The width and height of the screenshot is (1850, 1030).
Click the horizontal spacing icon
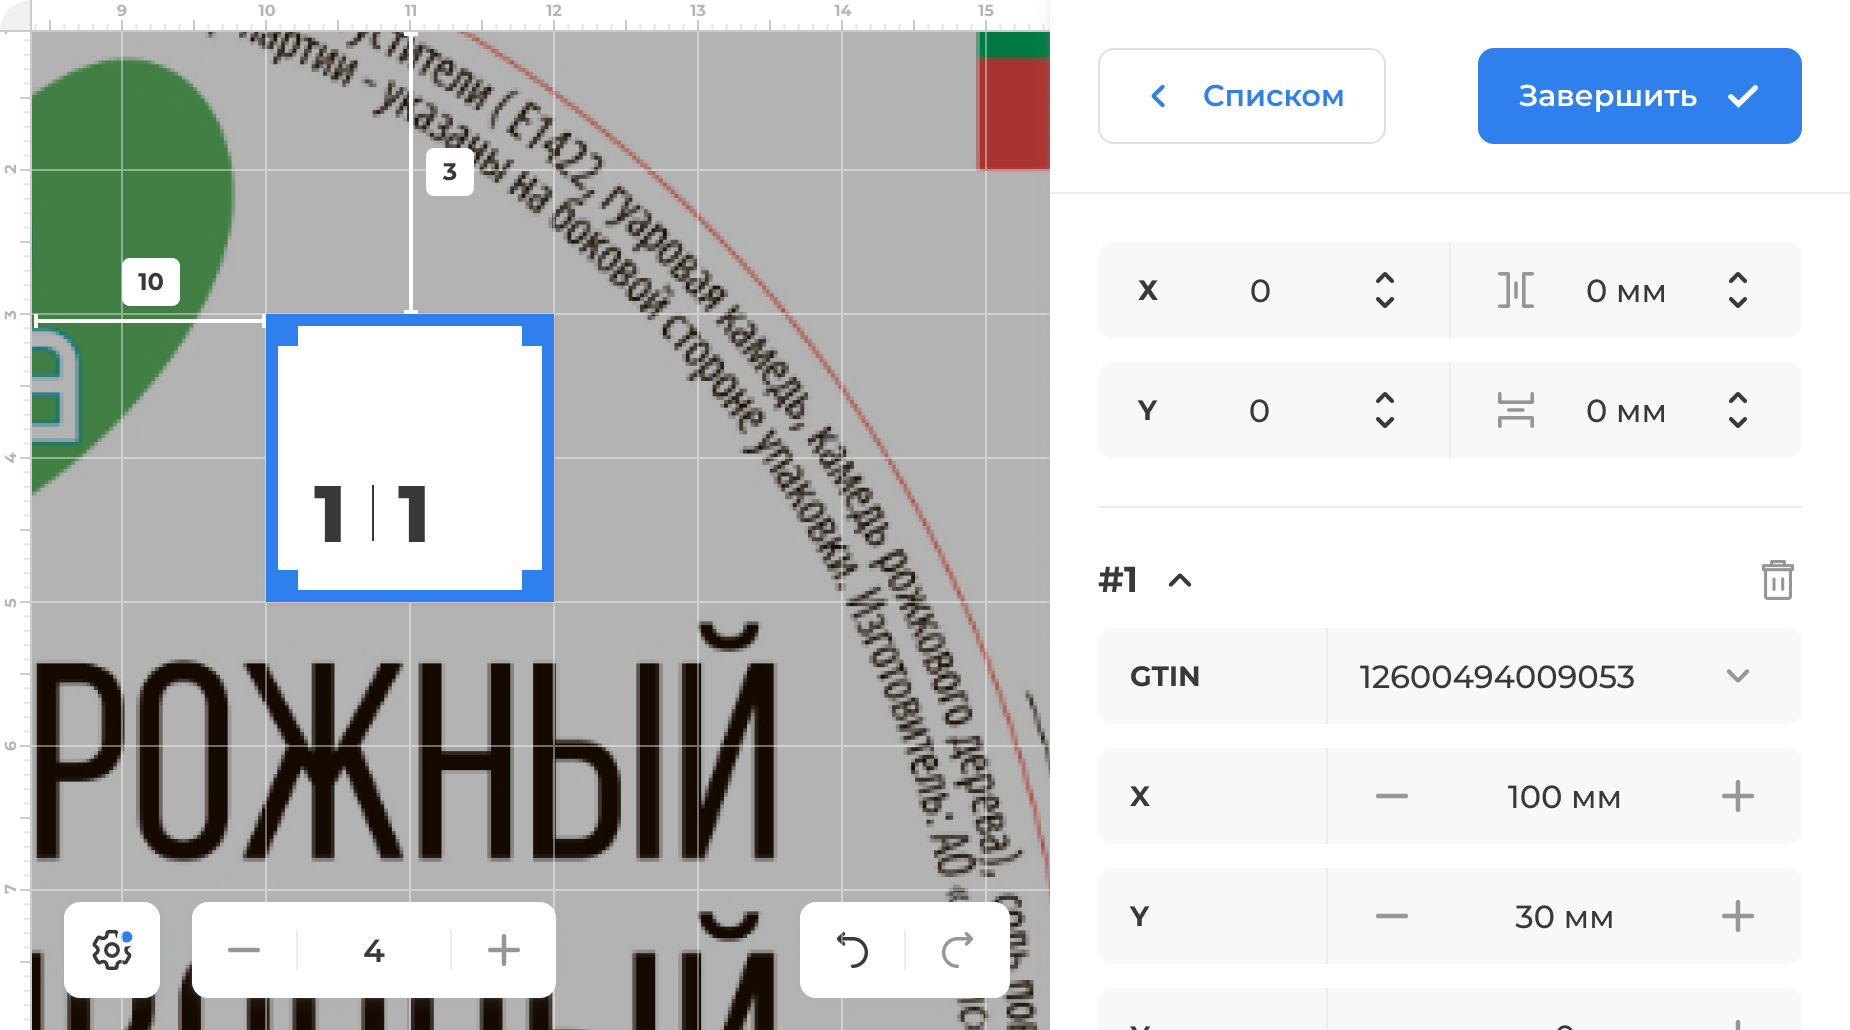1516,291
